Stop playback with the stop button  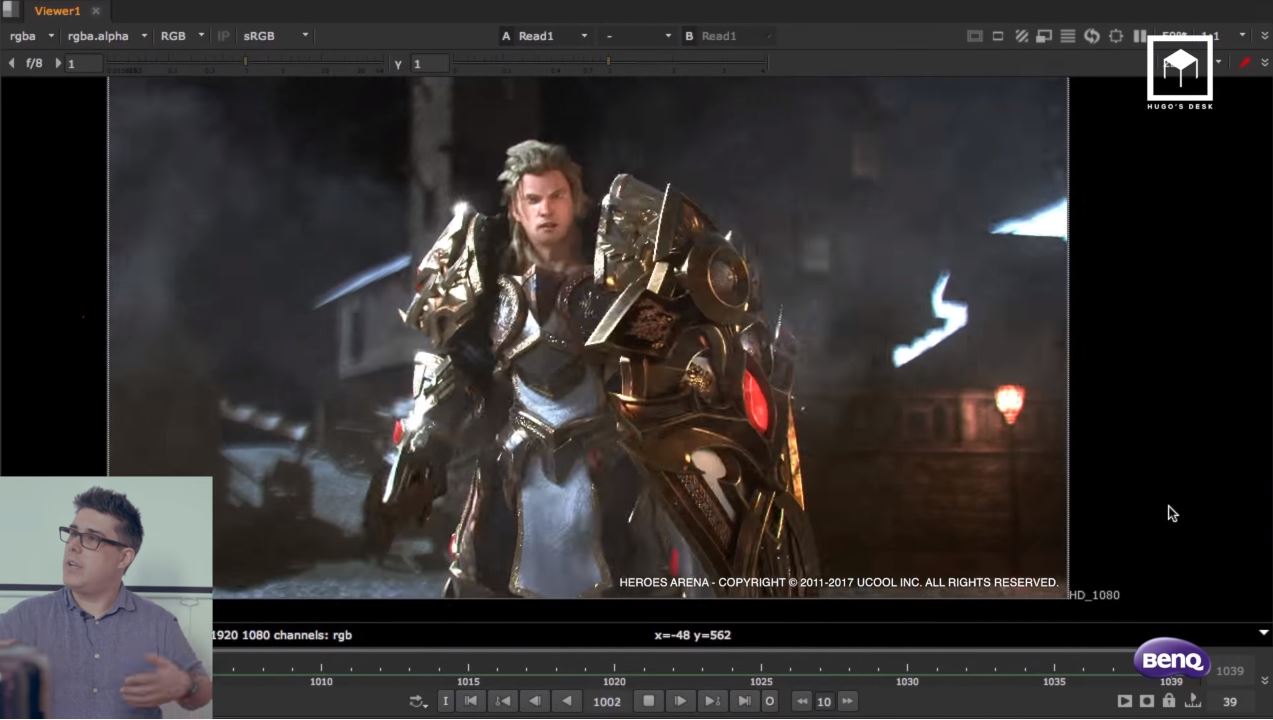click(x=648, y=701)
